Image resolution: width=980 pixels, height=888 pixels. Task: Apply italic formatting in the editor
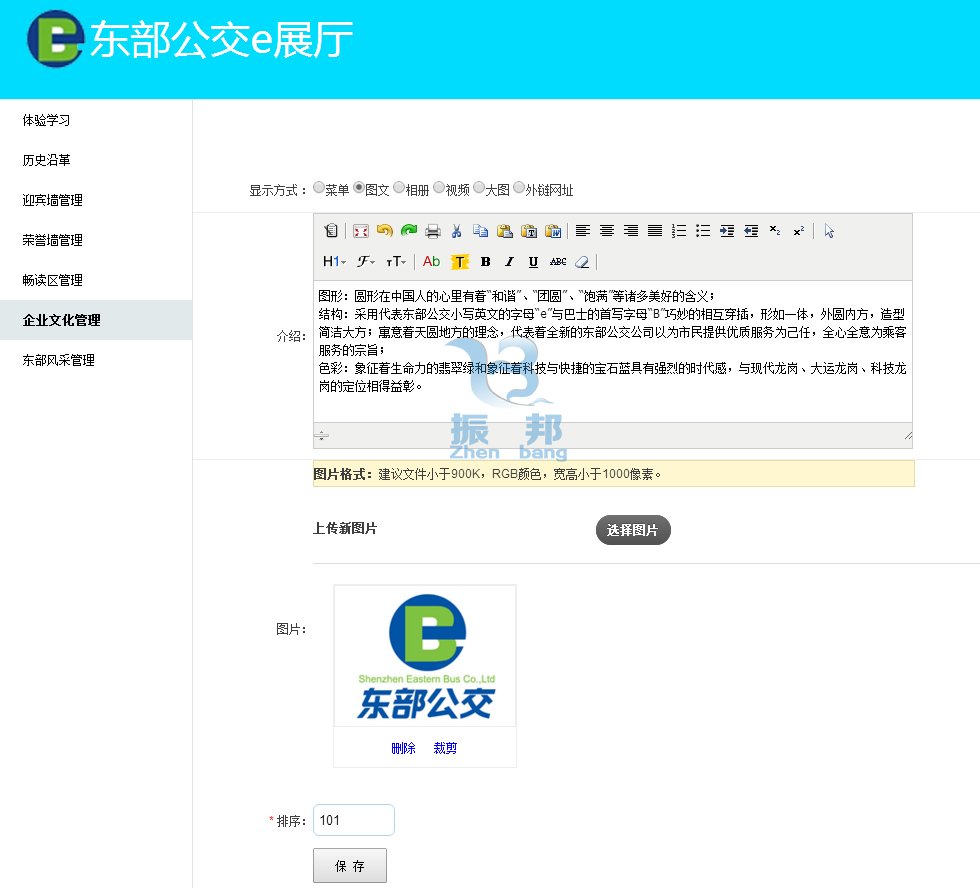click(509, 262)
